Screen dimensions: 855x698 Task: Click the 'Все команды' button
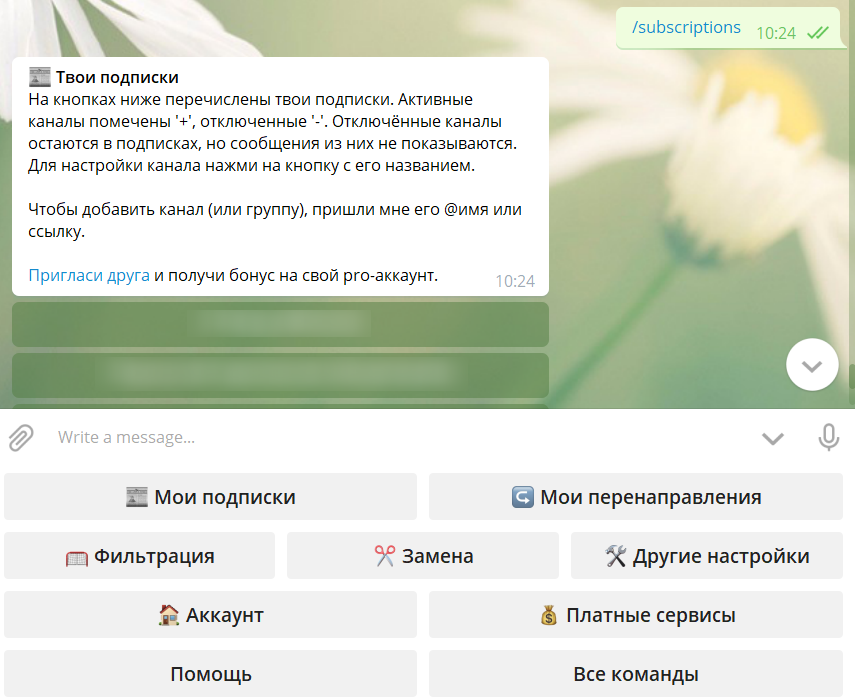pyautogui.click(x=637, y=674)
